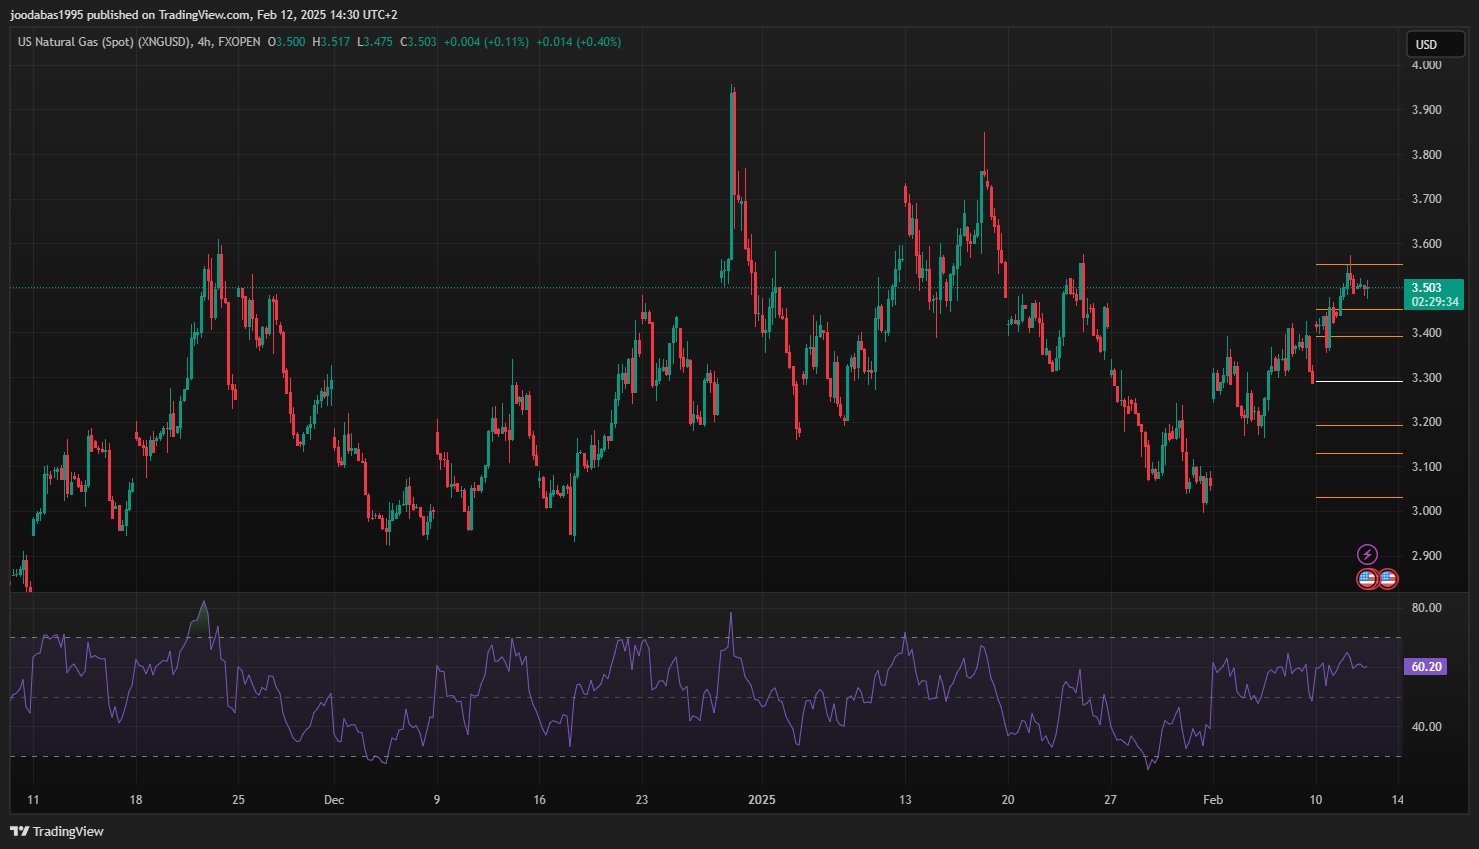Click the 3.300 price axis label
Viewport: 1479px width, 849px height.
click(x=1426, y=378)
